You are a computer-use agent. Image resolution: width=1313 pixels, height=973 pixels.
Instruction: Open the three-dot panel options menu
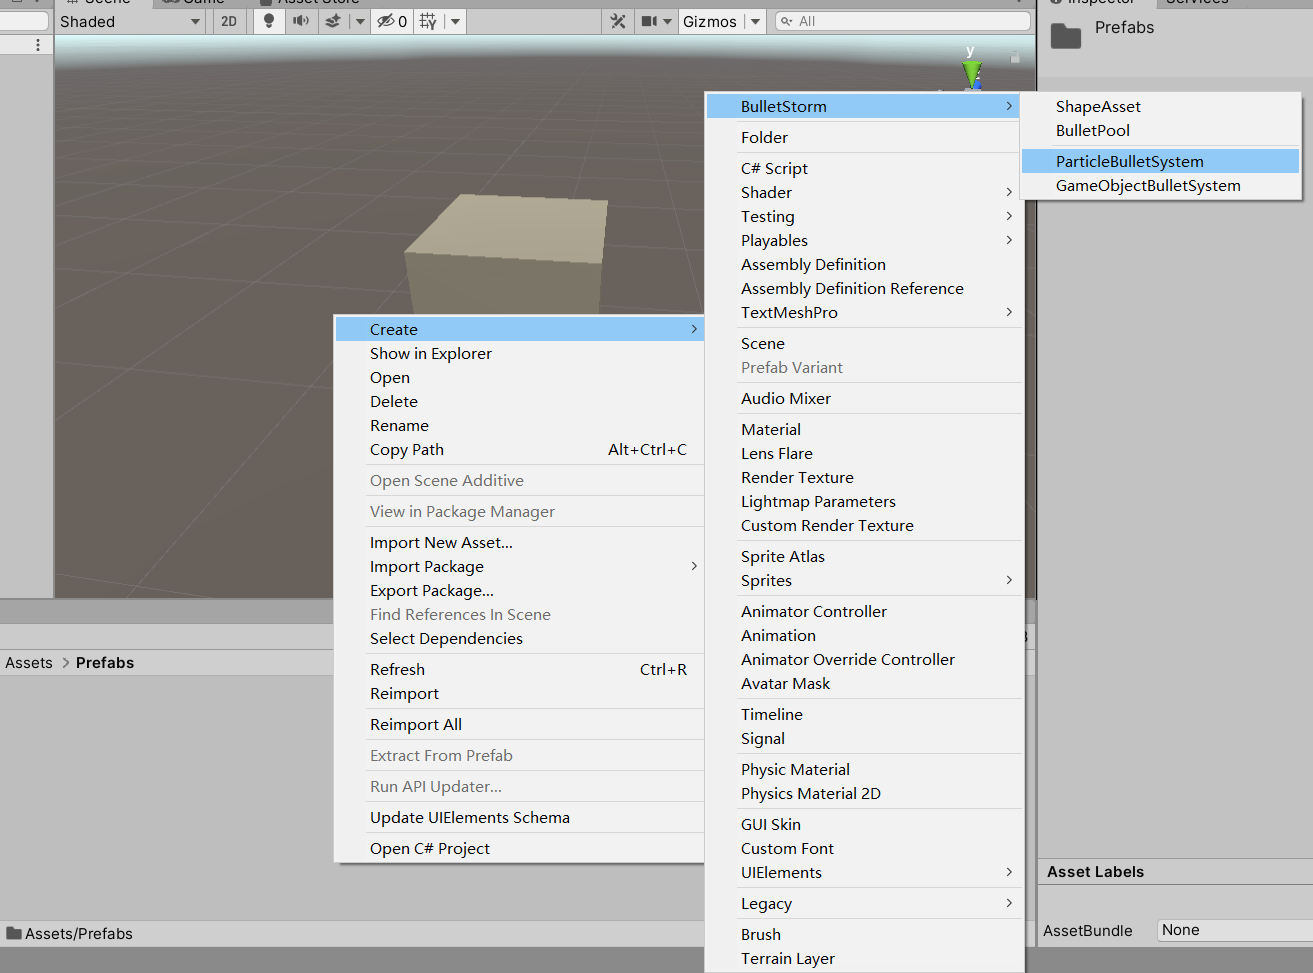[x=38, y=45]
